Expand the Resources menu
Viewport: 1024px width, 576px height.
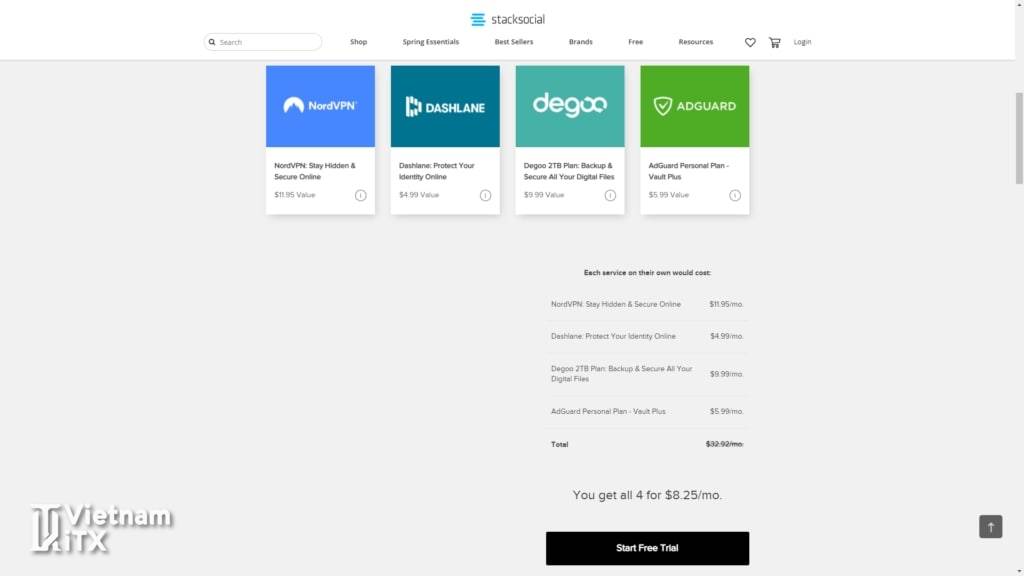point(696,42)
